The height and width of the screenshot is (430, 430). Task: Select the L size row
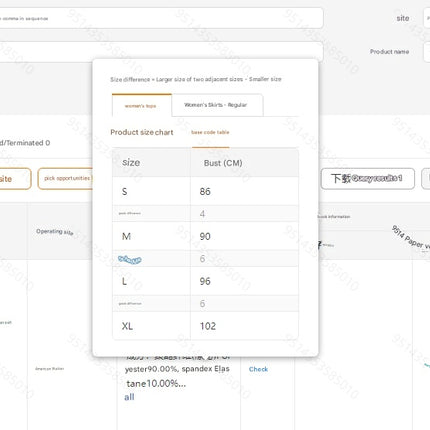tap(205, 281)
